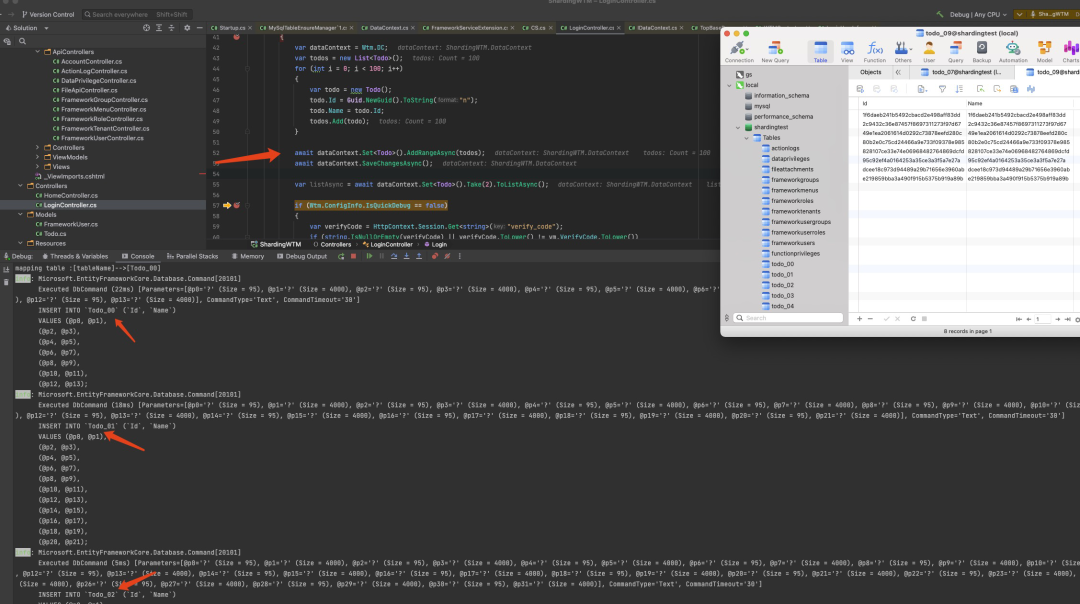This screenshot has width=1080, height=604.
Task: Expand Views folder in Solution tree
Action: pos(38,167)
